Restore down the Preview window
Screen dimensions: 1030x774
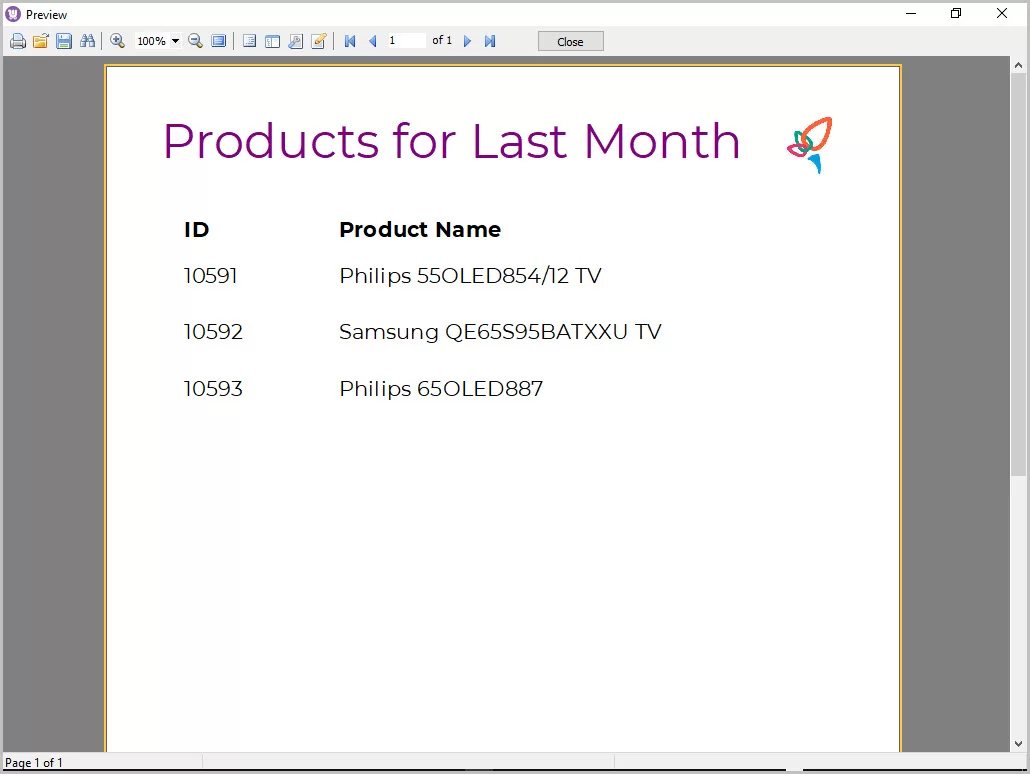pyautogui.click(x=956, y=14)
